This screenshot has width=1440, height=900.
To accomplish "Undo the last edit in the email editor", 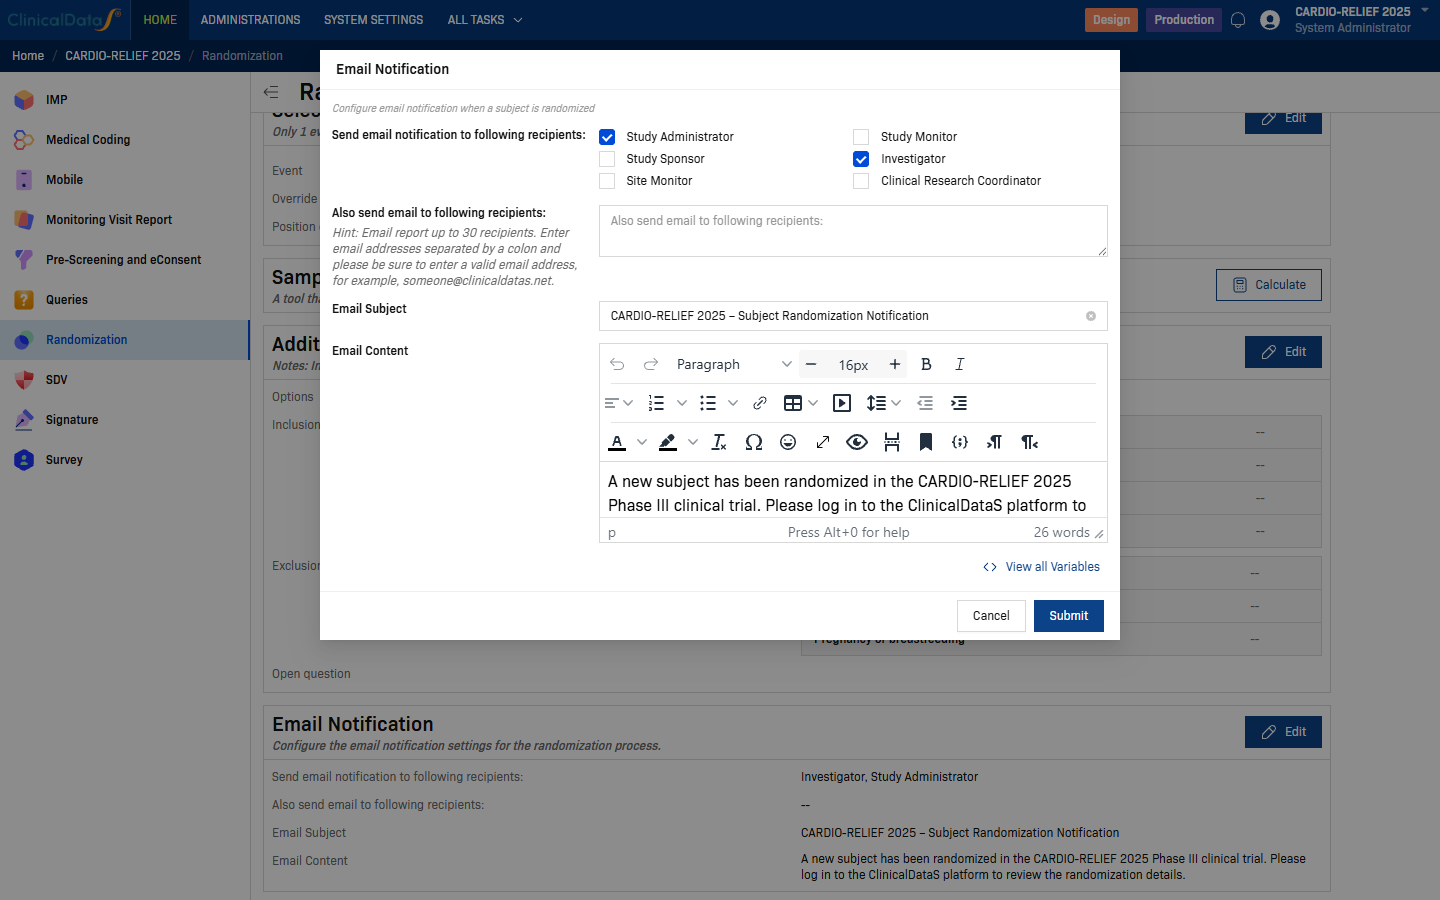I will coord(617,365).
